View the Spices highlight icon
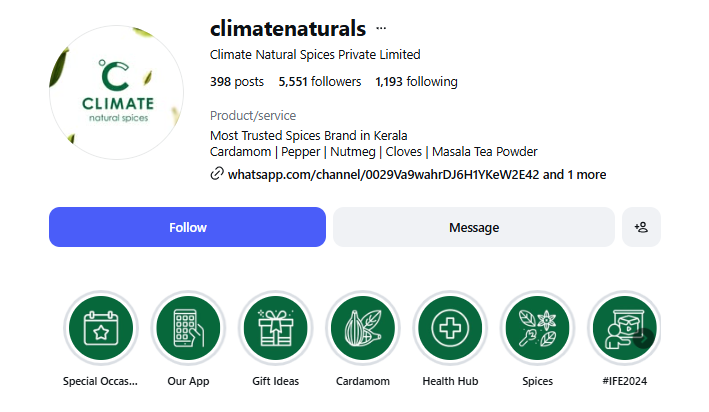709x412 pixels. click(537, 329)
